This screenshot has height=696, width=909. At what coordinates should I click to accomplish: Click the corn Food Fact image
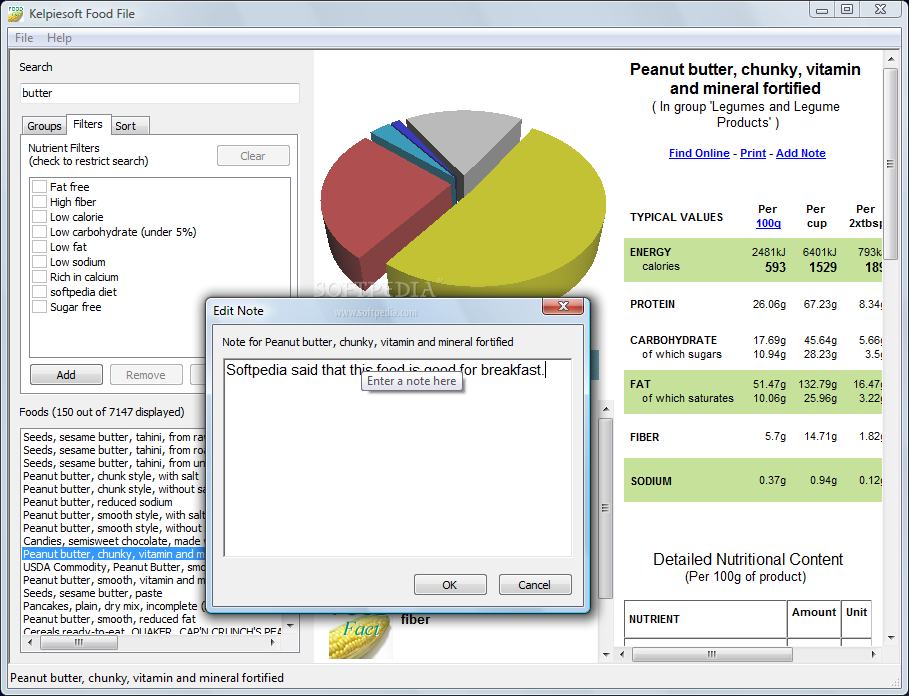click(361, 636)
